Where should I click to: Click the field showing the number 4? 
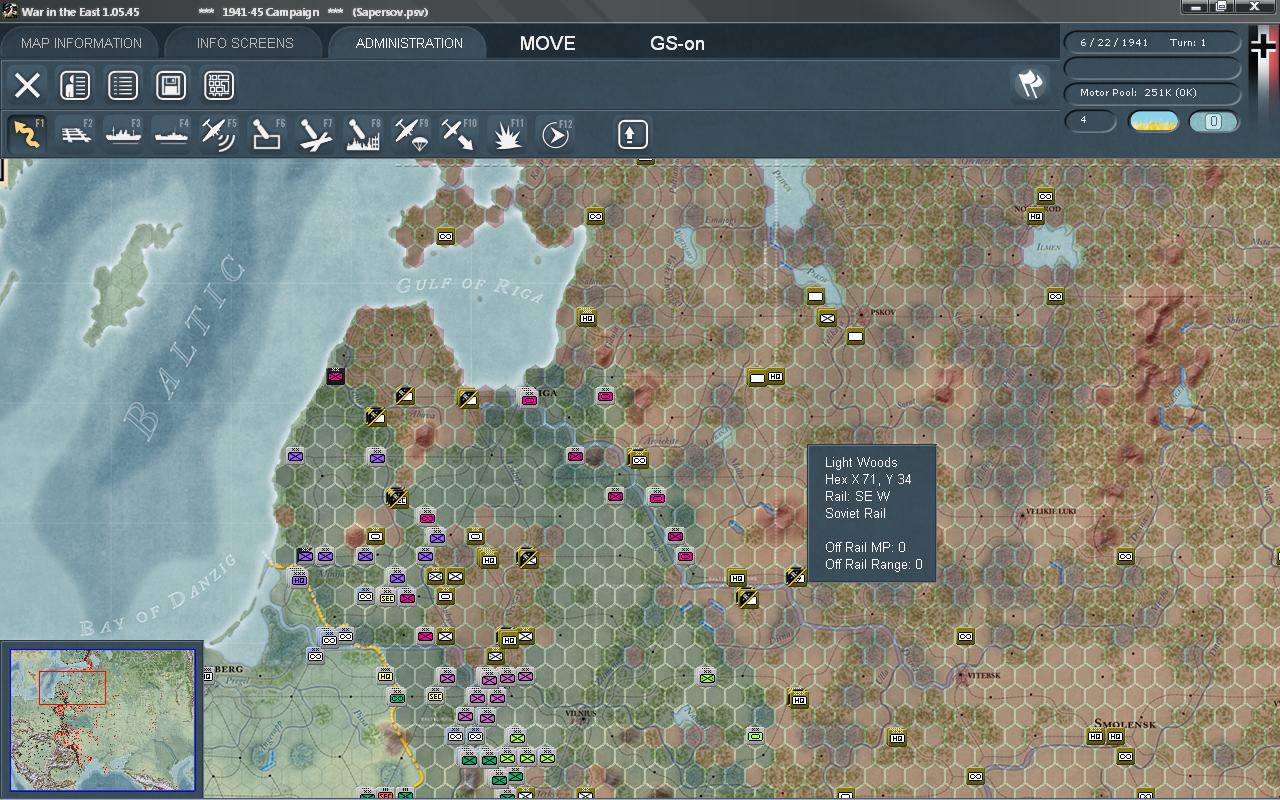tap(1090, 121)
